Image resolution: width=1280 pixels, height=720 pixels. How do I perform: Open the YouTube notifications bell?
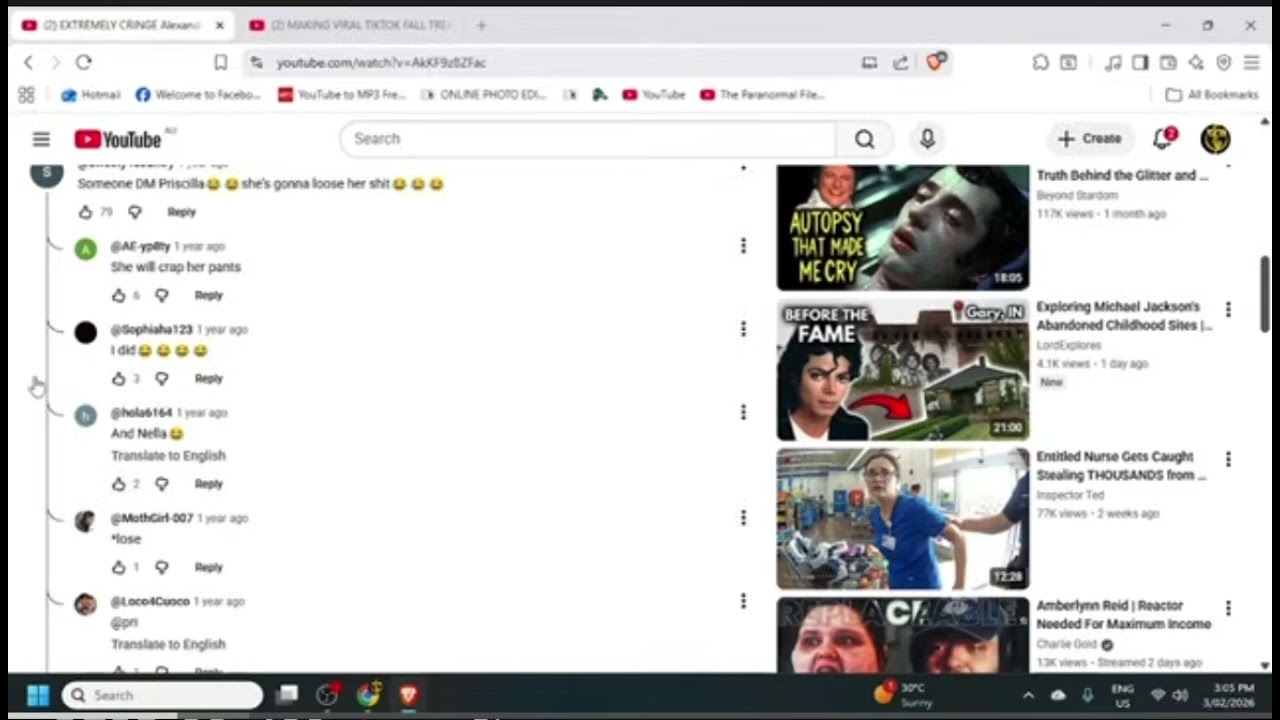[1163, 139]
